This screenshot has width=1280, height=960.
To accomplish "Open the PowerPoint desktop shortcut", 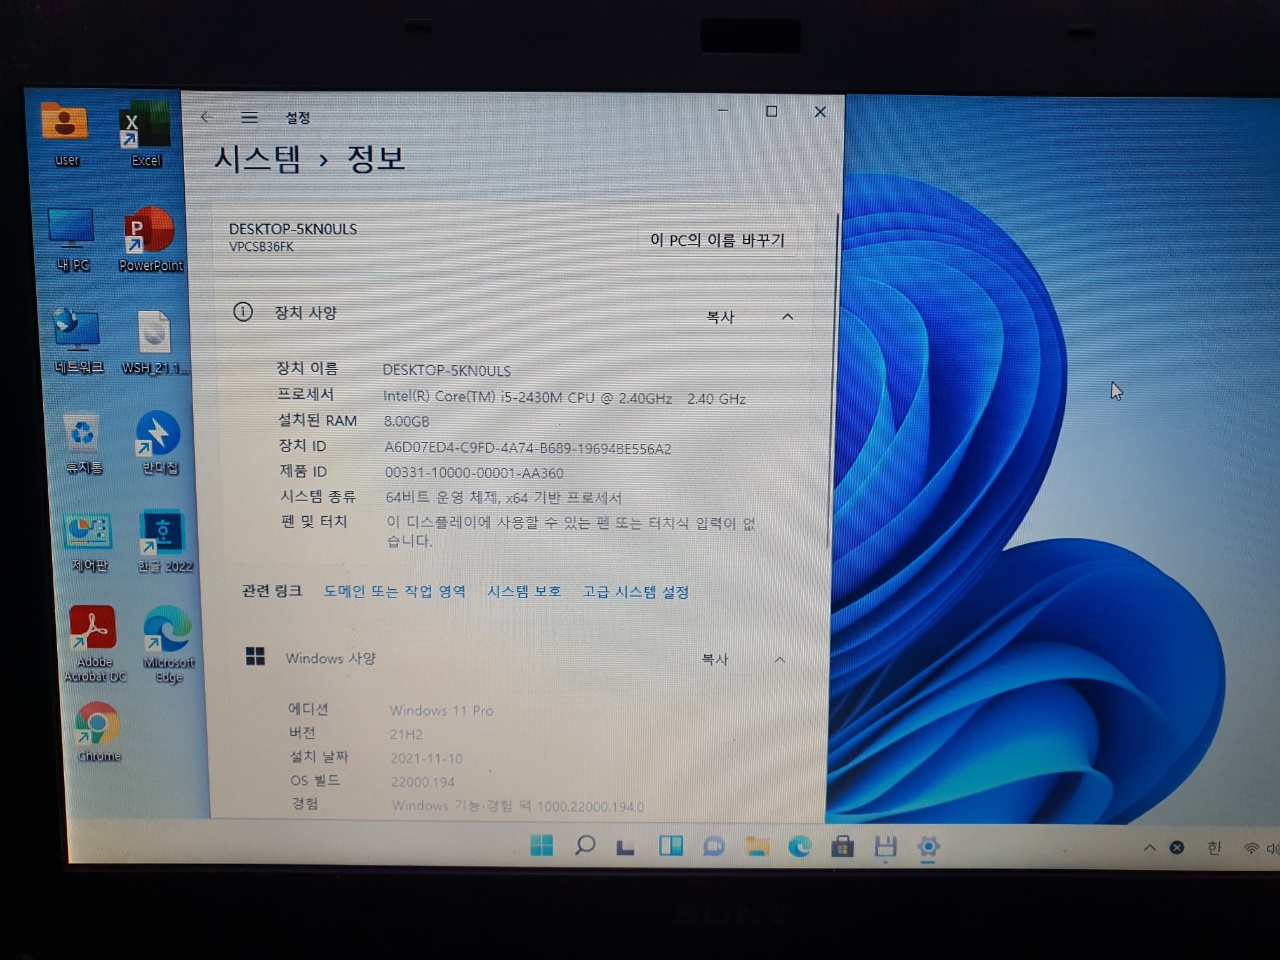I will pyautogui.click(x=150, y=238).
